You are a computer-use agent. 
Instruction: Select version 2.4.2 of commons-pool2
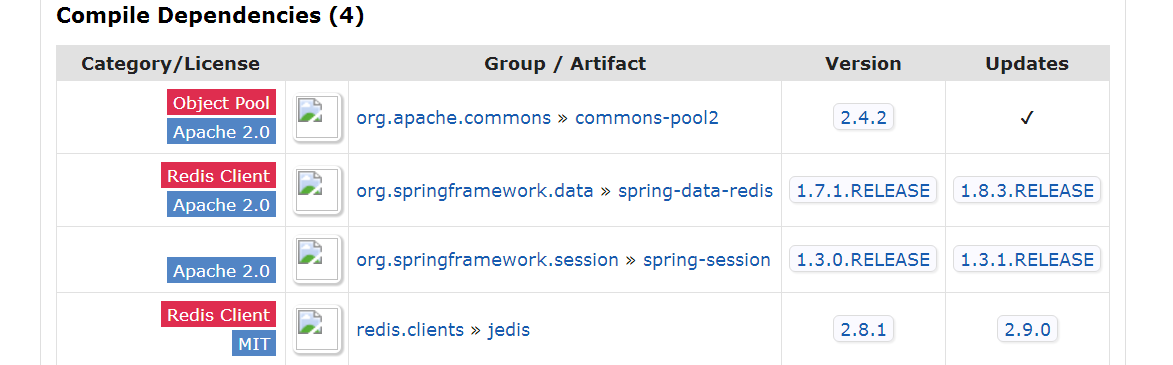pyautogui.click(x=863, y=117)
